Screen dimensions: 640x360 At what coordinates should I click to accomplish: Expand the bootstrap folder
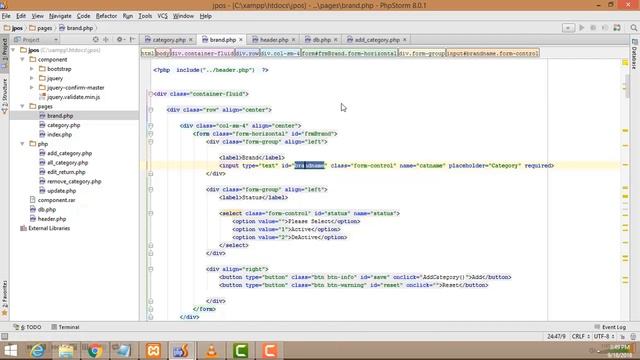(x=32, y=69)
